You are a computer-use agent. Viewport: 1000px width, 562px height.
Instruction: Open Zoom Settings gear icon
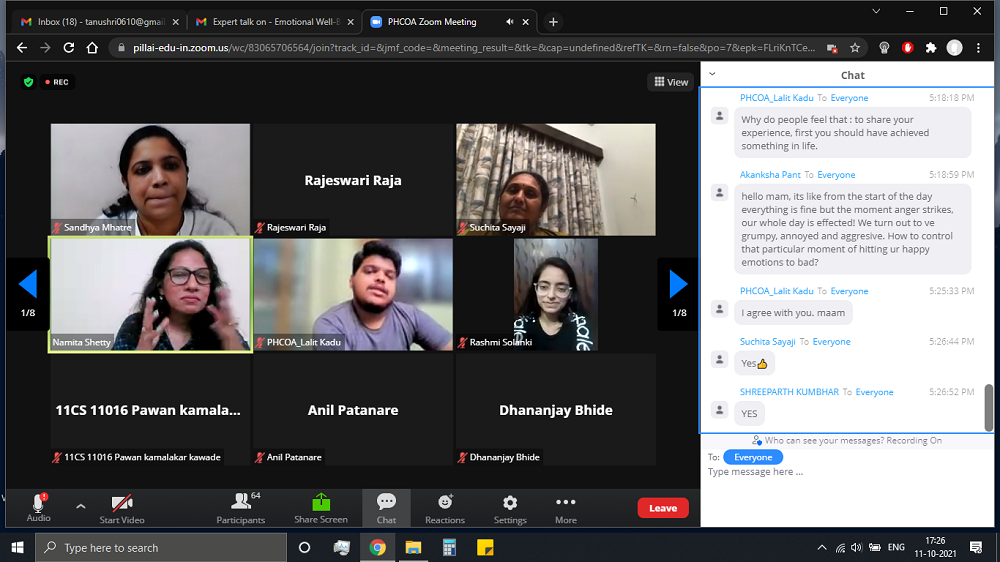coord(510,502)
